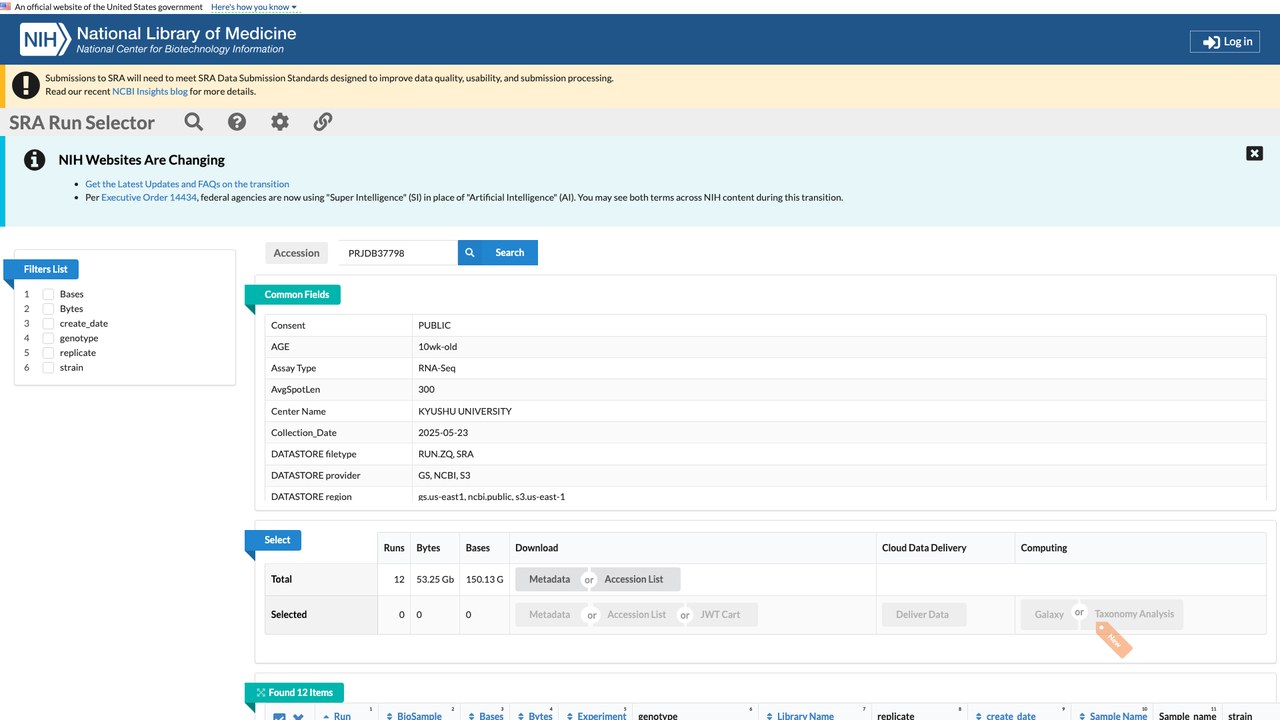
Task: Download Metadata in the Total row
Action: [x=549, y=579]
